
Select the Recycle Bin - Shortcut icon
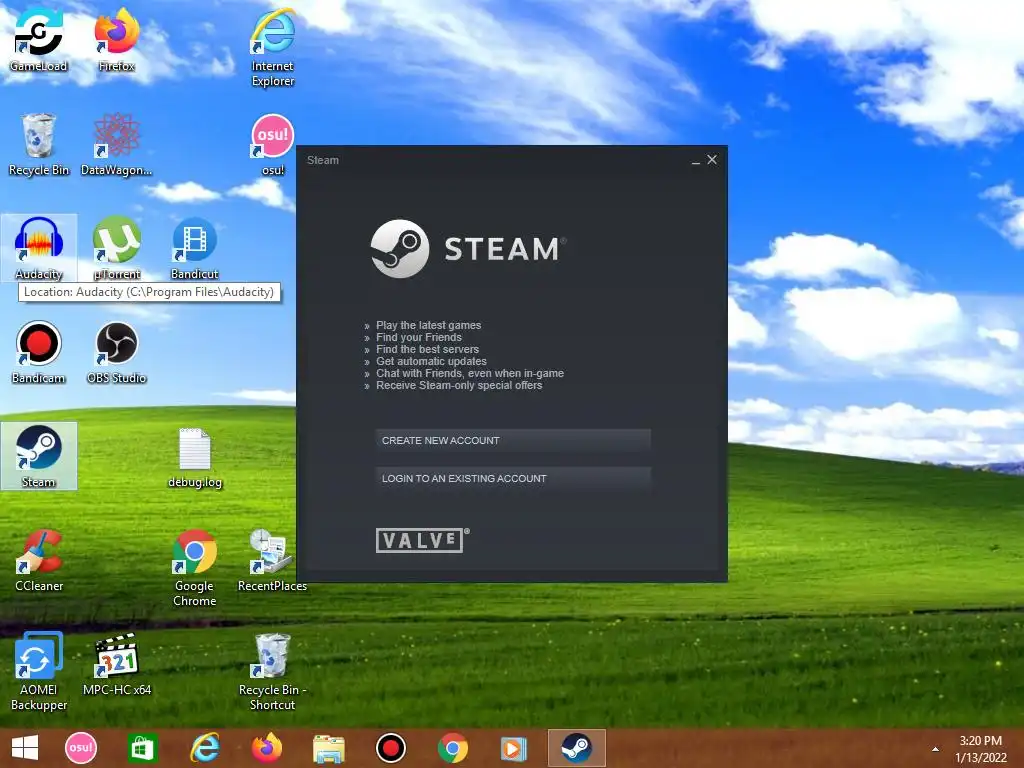point(272,671)
